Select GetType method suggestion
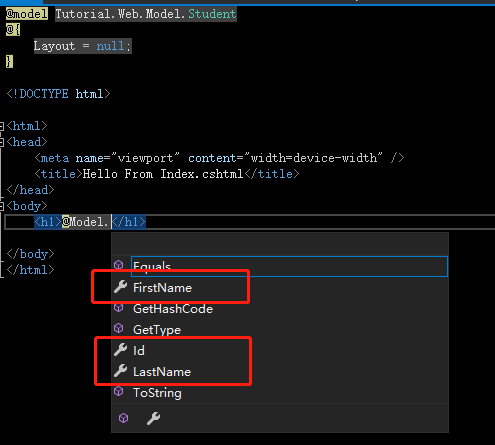Image resolution: width=495 pixels, height=445 pixels. (x=157, y=330)
